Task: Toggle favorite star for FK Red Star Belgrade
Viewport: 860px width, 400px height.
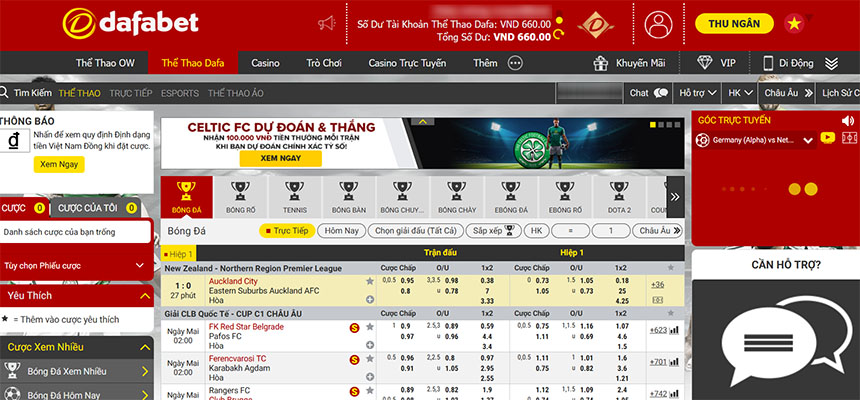Action: coord(370,327)
